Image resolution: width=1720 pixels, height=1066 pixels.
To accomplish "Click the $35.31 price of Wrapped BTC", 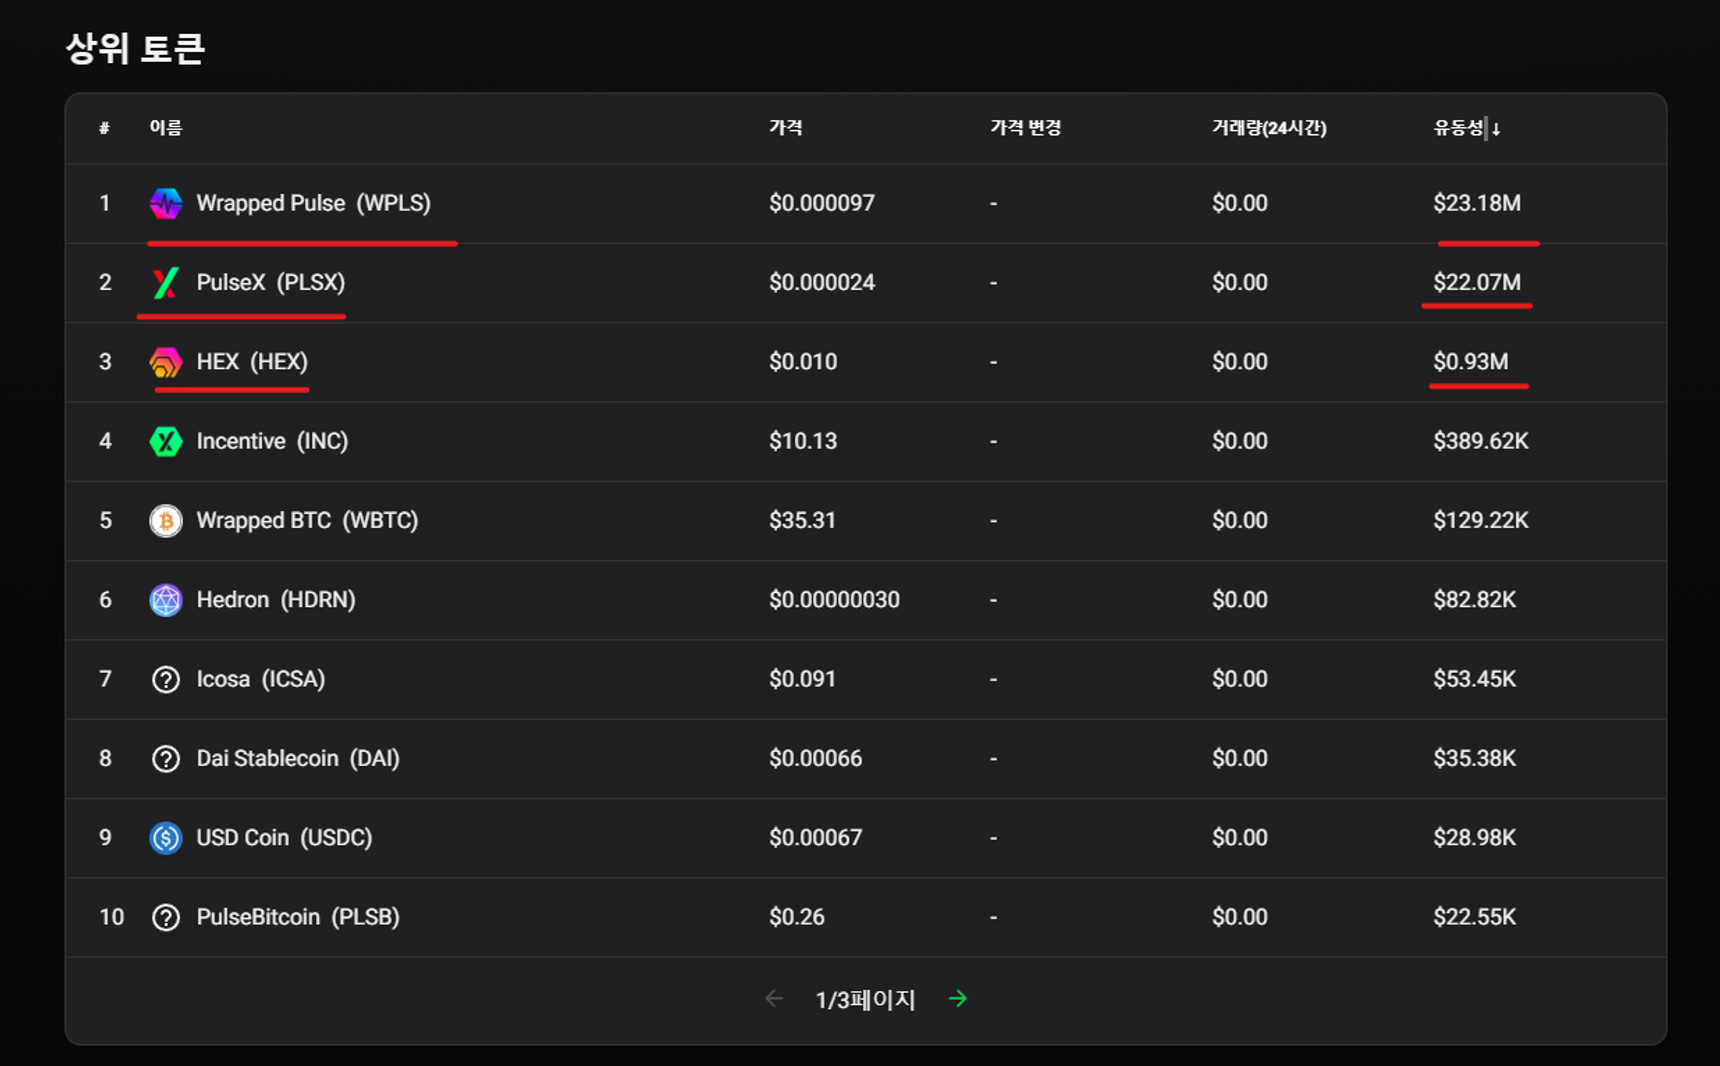I will click(802, 520).
